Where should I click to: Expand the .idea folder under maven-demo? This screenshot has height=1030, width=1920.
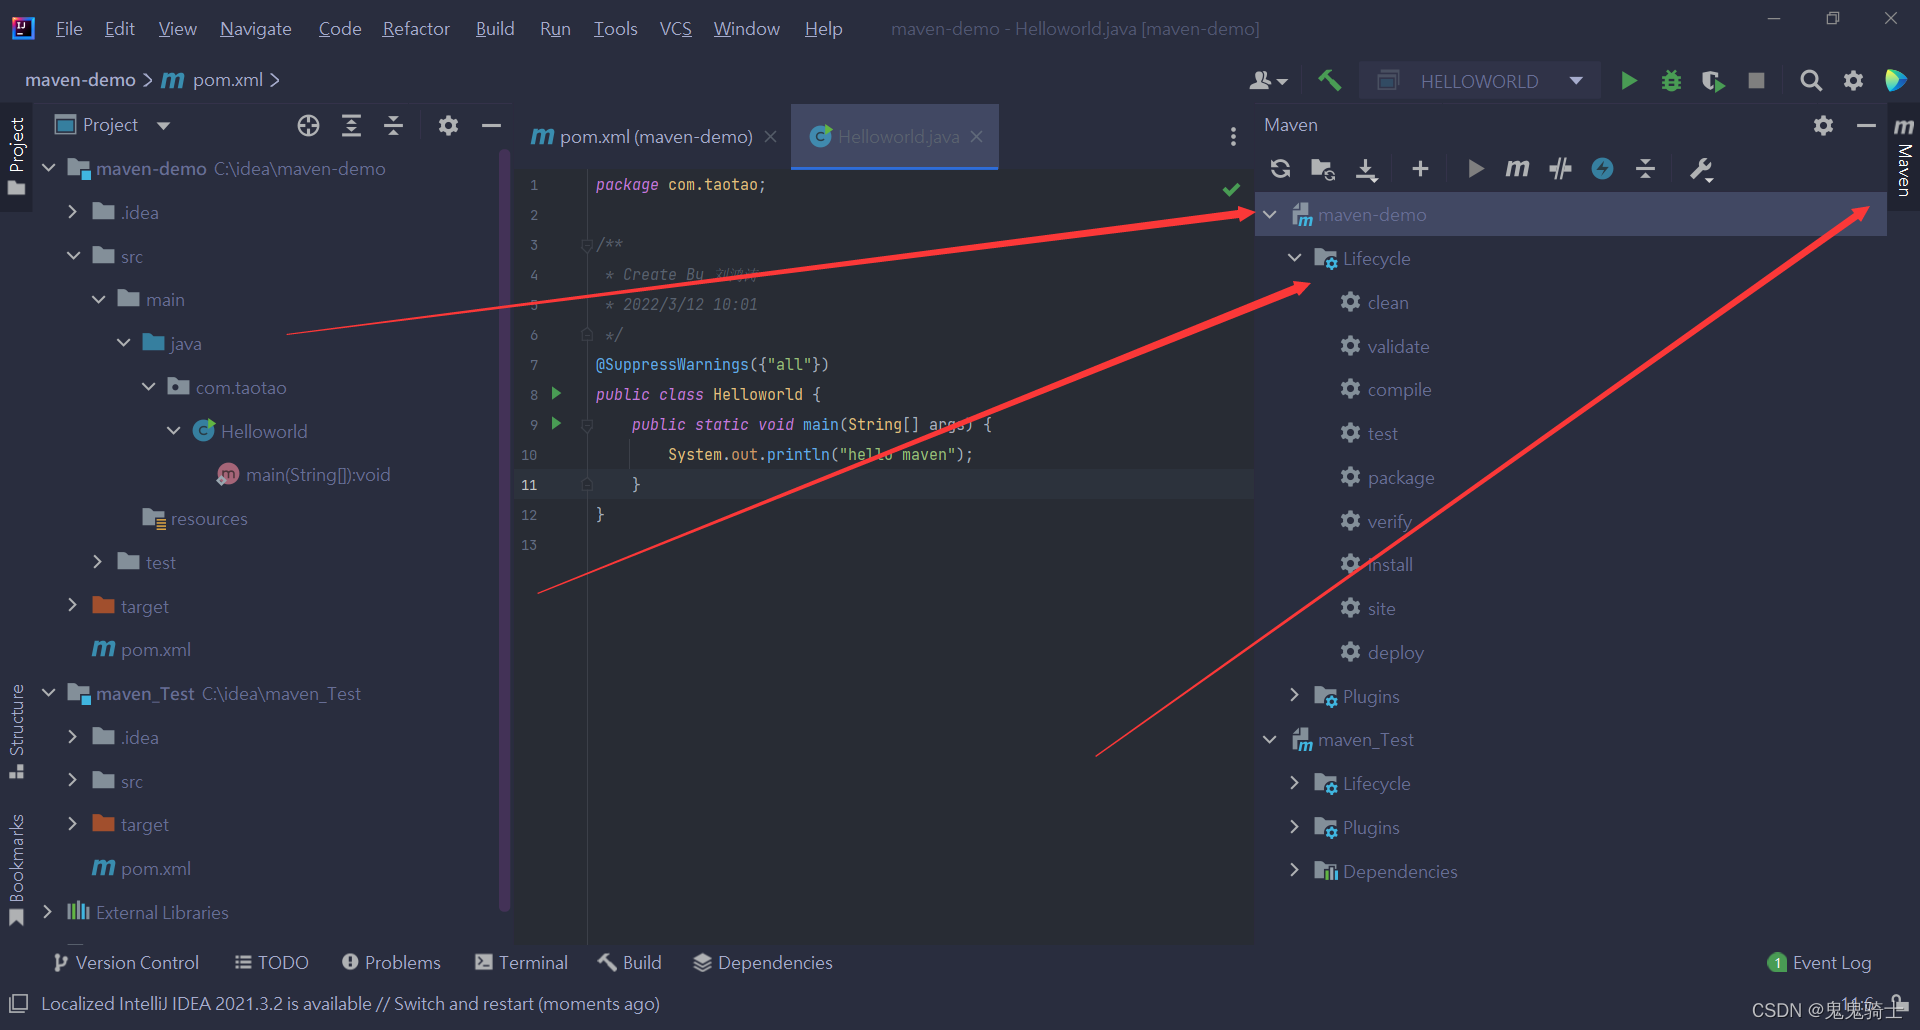[x=72, y=212]
